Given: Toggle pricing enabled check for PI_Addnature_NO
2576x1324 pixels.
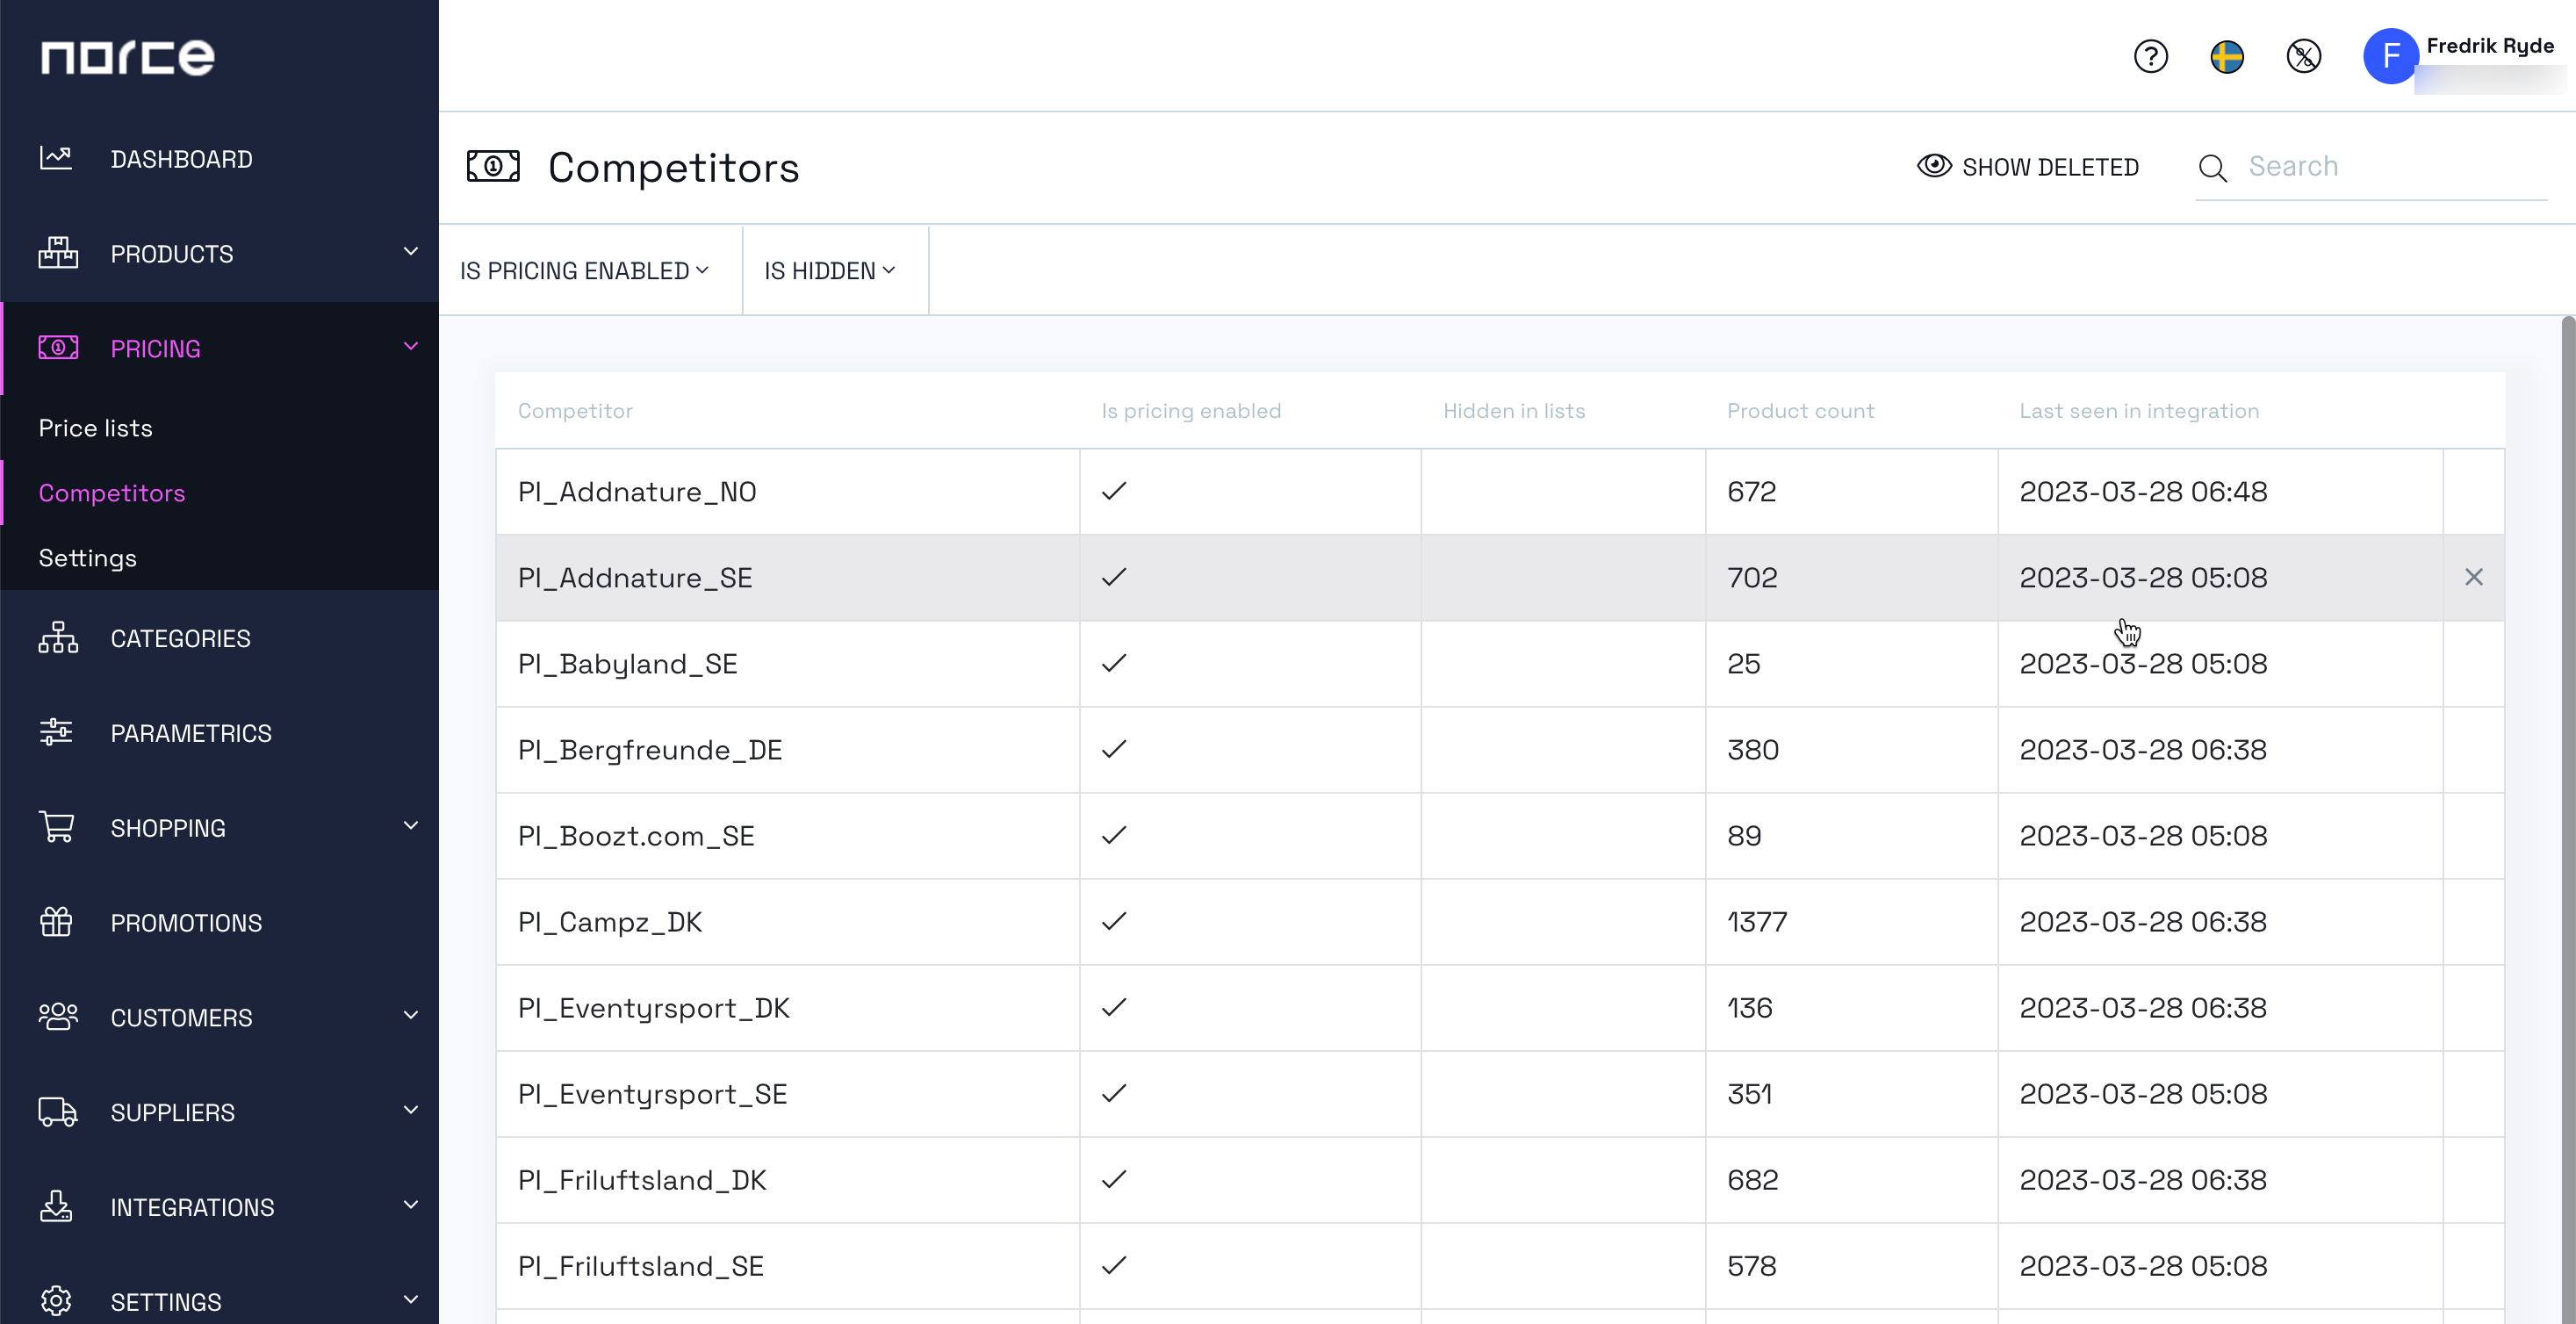Looking at the screenshot, I should [1113, 491].
